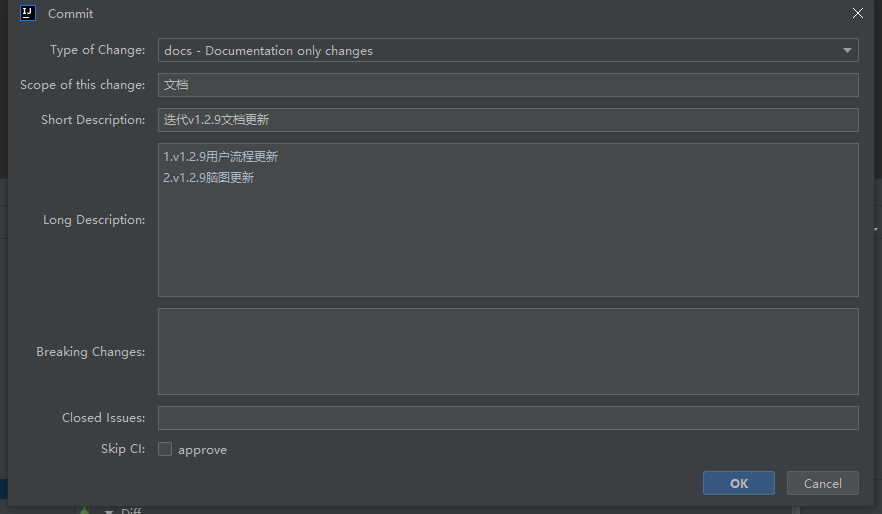Click inside the Breaking Changes text area
Image resolution: width=882 pixels, height=514 pixels.
tap(508, 351)
